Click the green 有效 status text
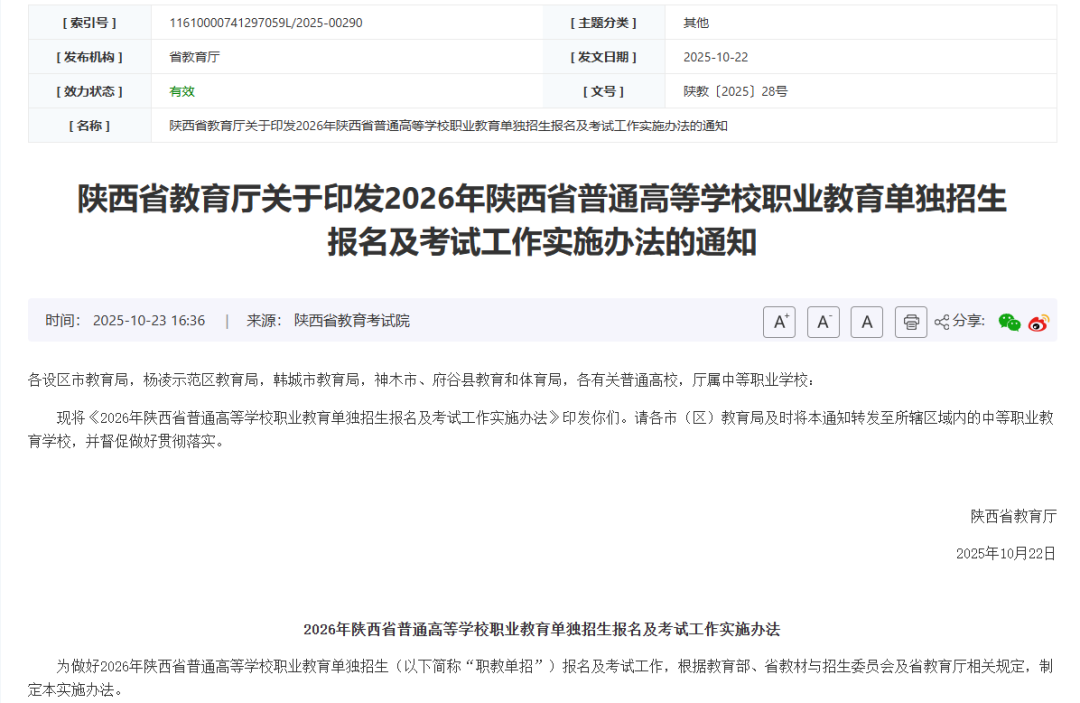The width and height of the screenshot is (1080, 703). [182, 92]
